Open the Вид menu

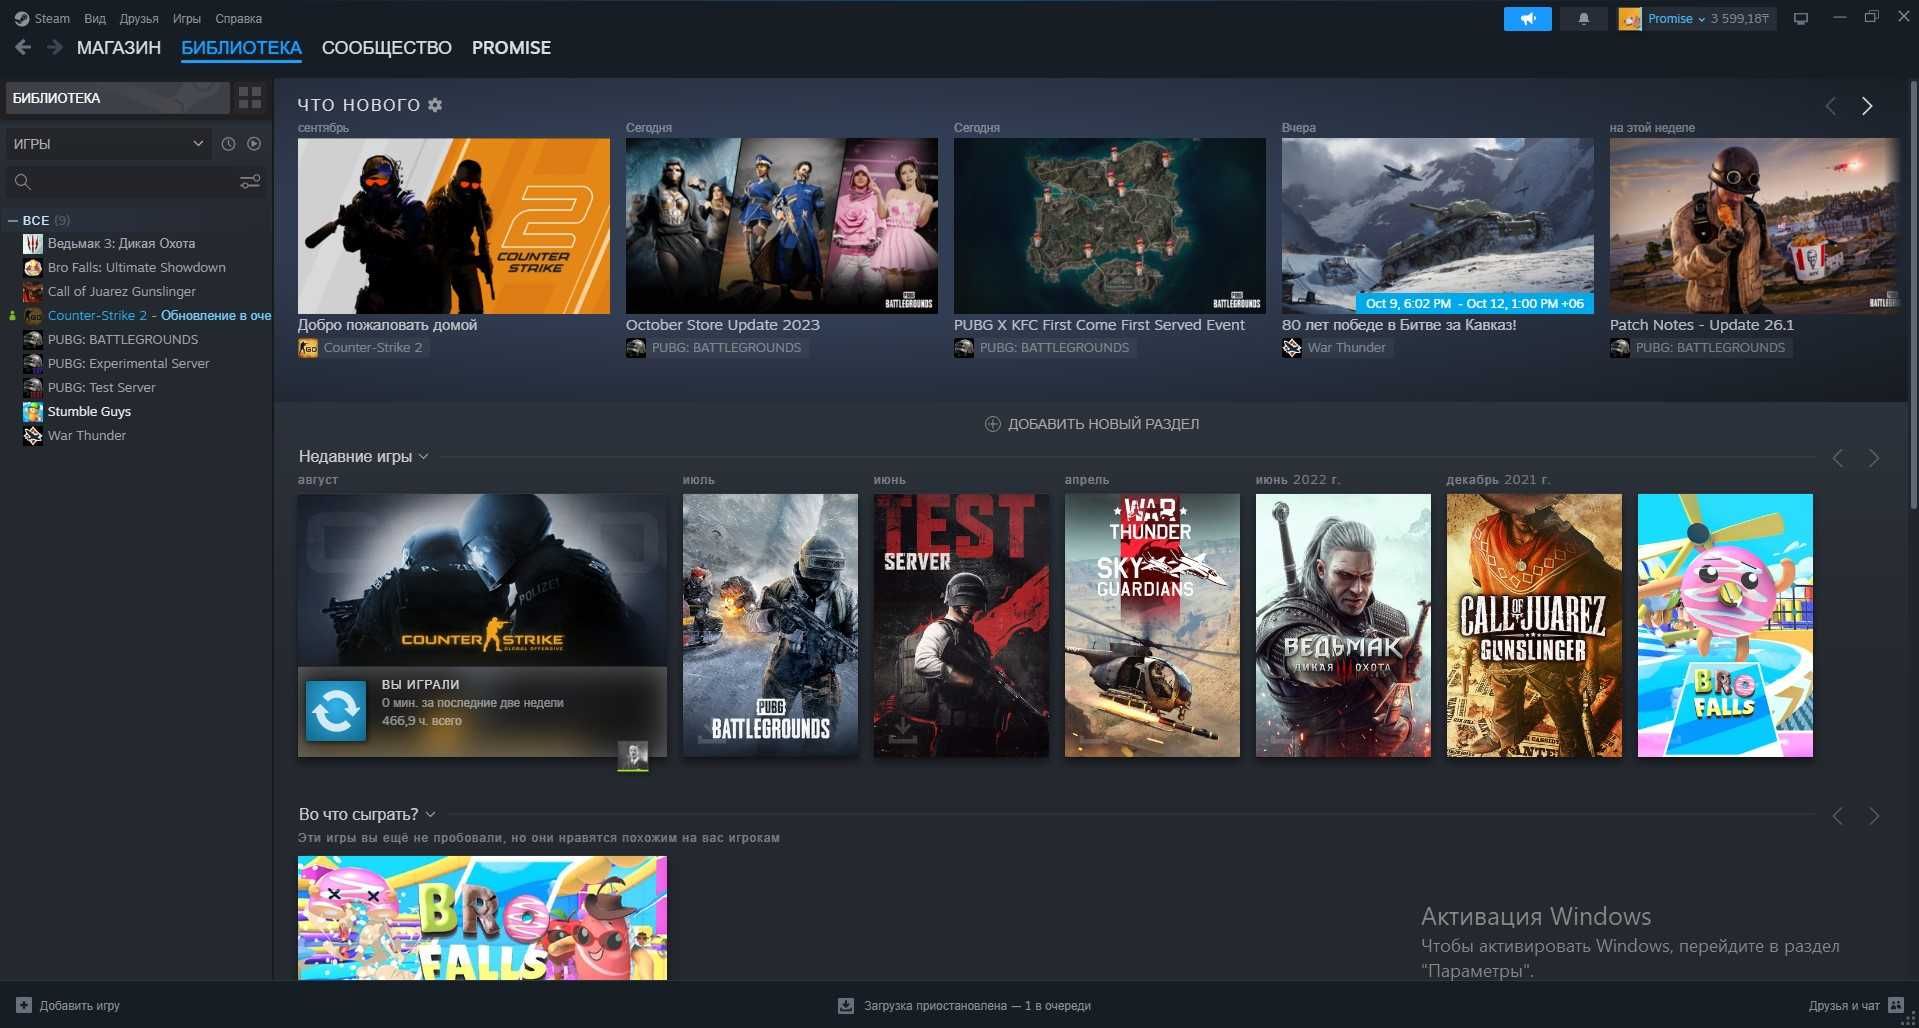(95, 18)
